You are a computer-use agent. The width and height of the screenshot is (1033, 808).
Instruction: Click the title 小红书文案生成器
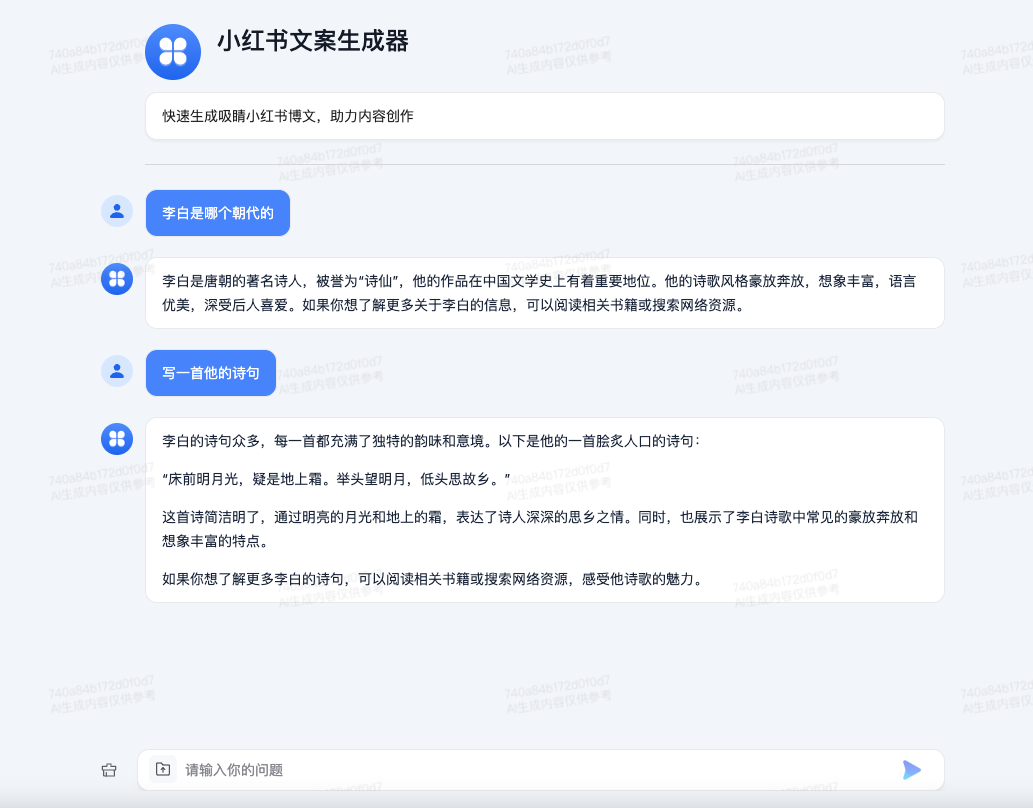[x=313, y=41]
